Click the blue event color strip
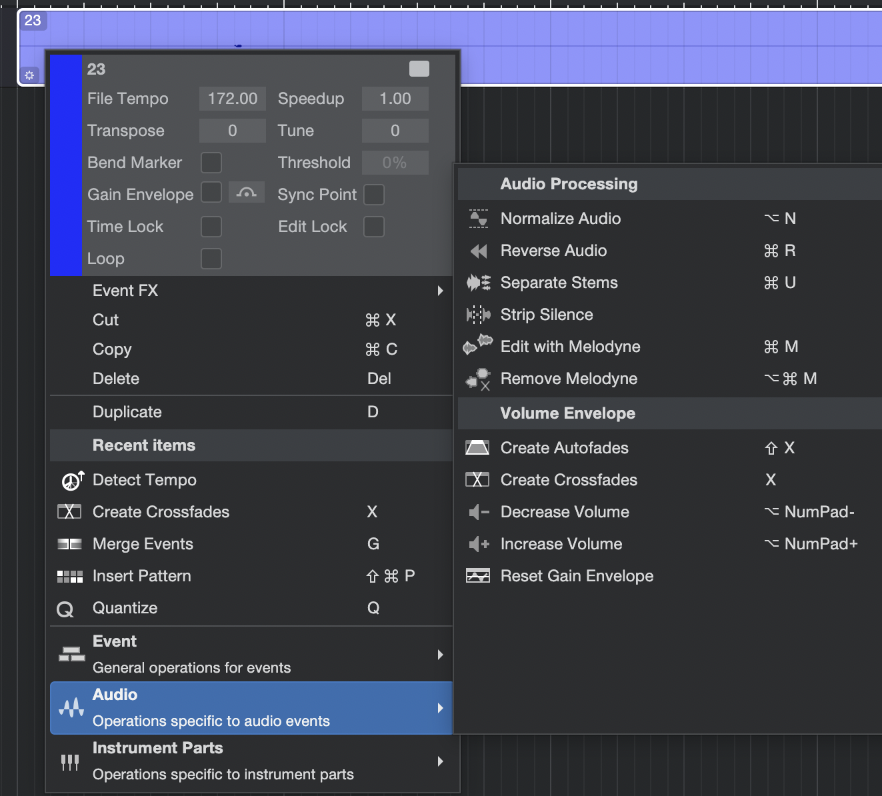 (x=65, y=165)
